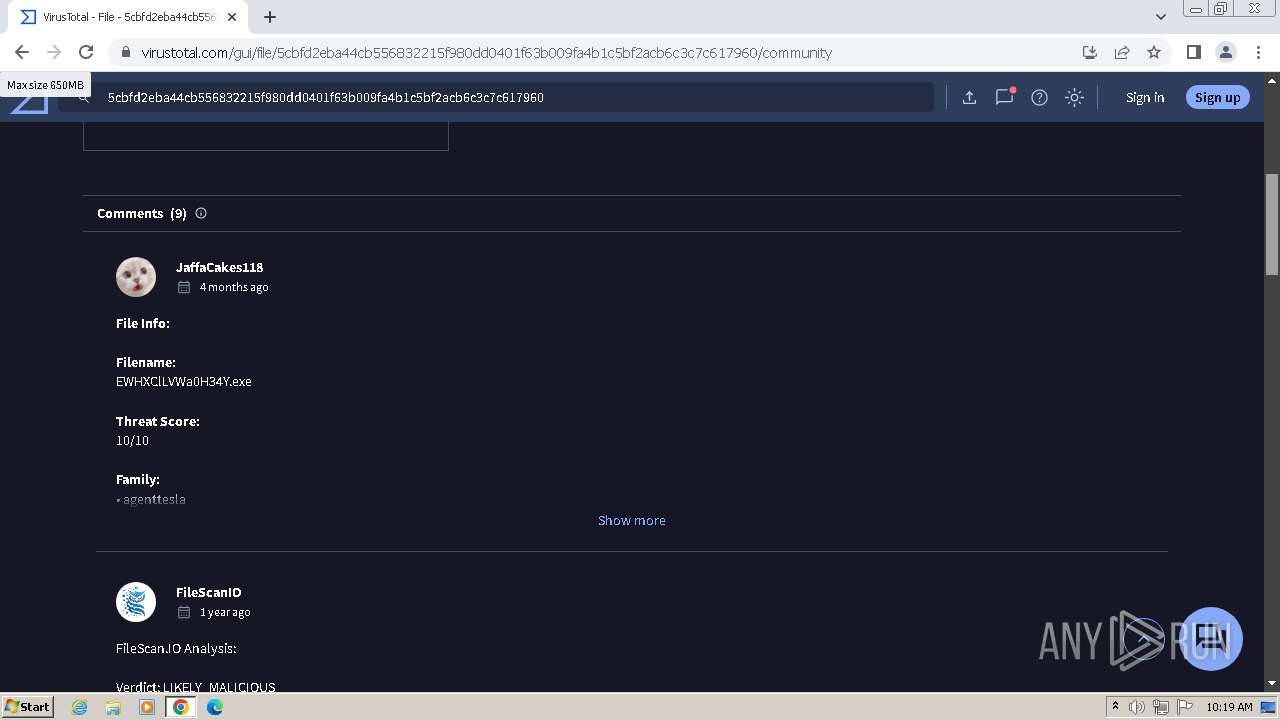Expand comment with Show more
This screenshot has width=1280, height=720.
coord(632,520)
